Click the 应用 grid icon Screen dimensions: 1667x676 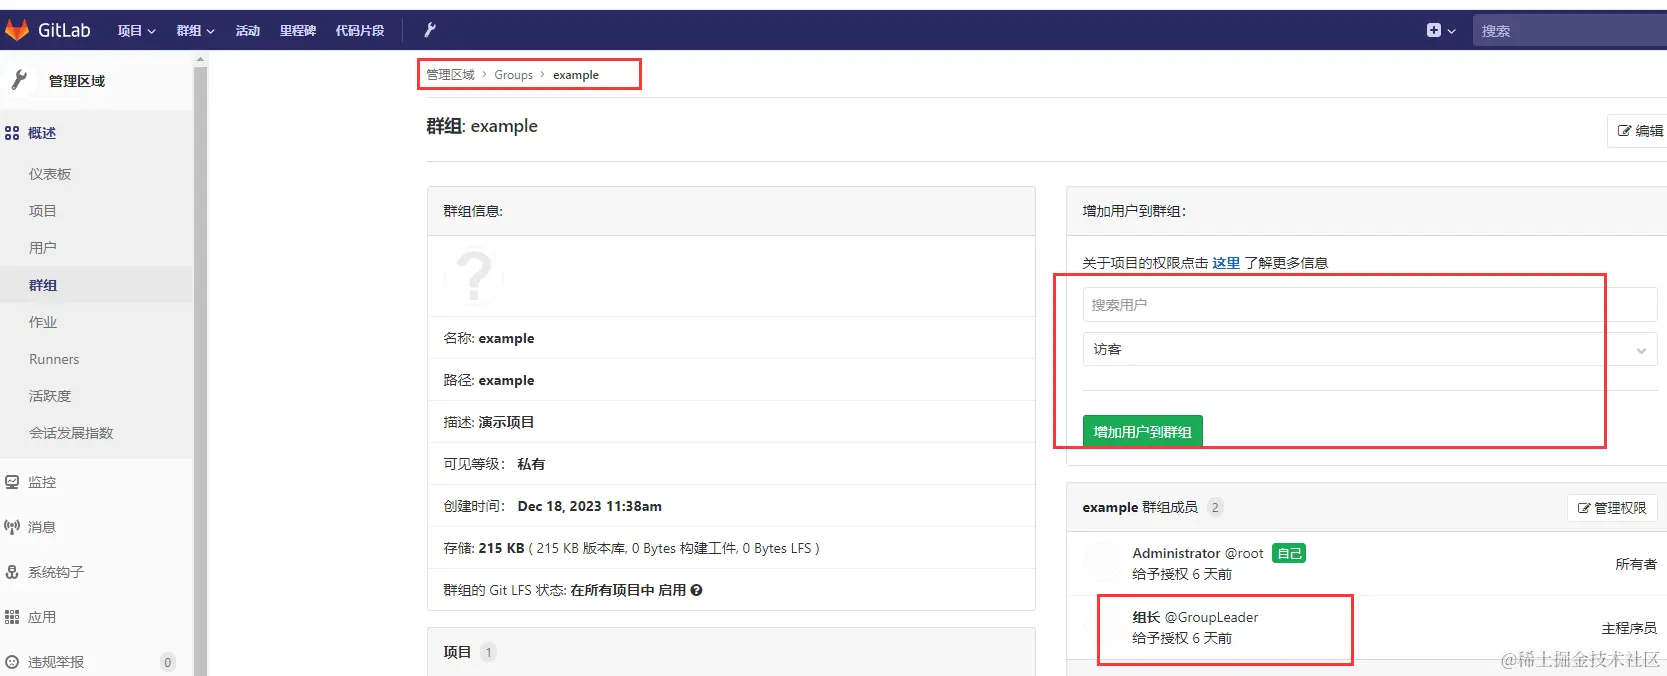12,617
